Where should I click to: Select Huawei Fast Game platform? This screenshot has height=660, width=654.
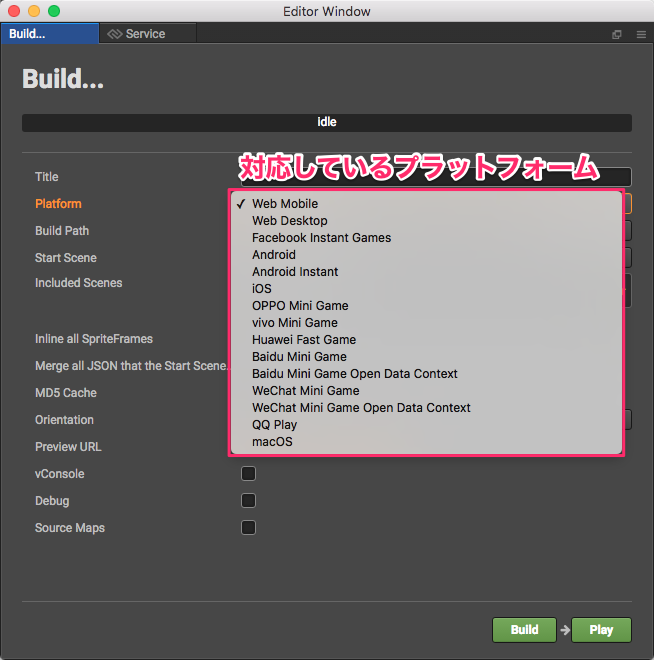point(426,340)
